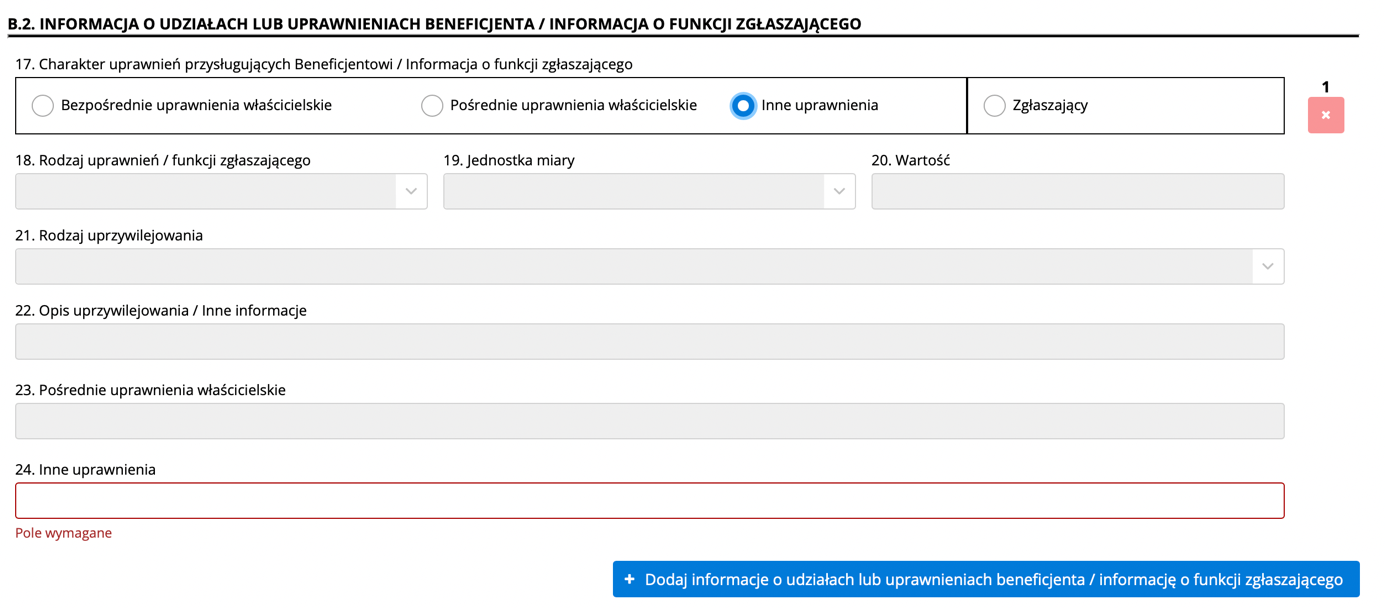Image resolution: width=1385 pixels, height=608 pixels.
Task: Open the Rodzaj uprawnień / funkcji zgłaszającego combo box
Action: 205,191
